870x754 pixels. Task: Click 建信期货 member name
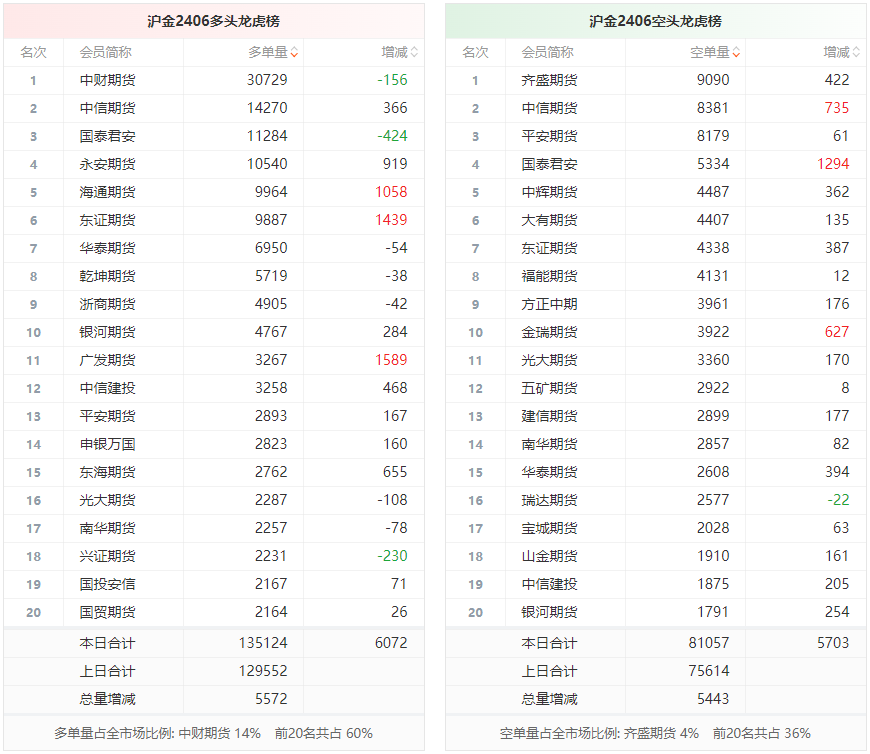(549, 416)
